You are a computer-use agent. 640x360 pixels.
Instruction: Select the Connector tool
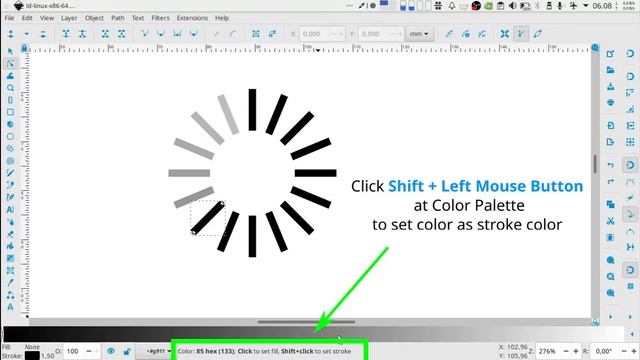point(10,295)
